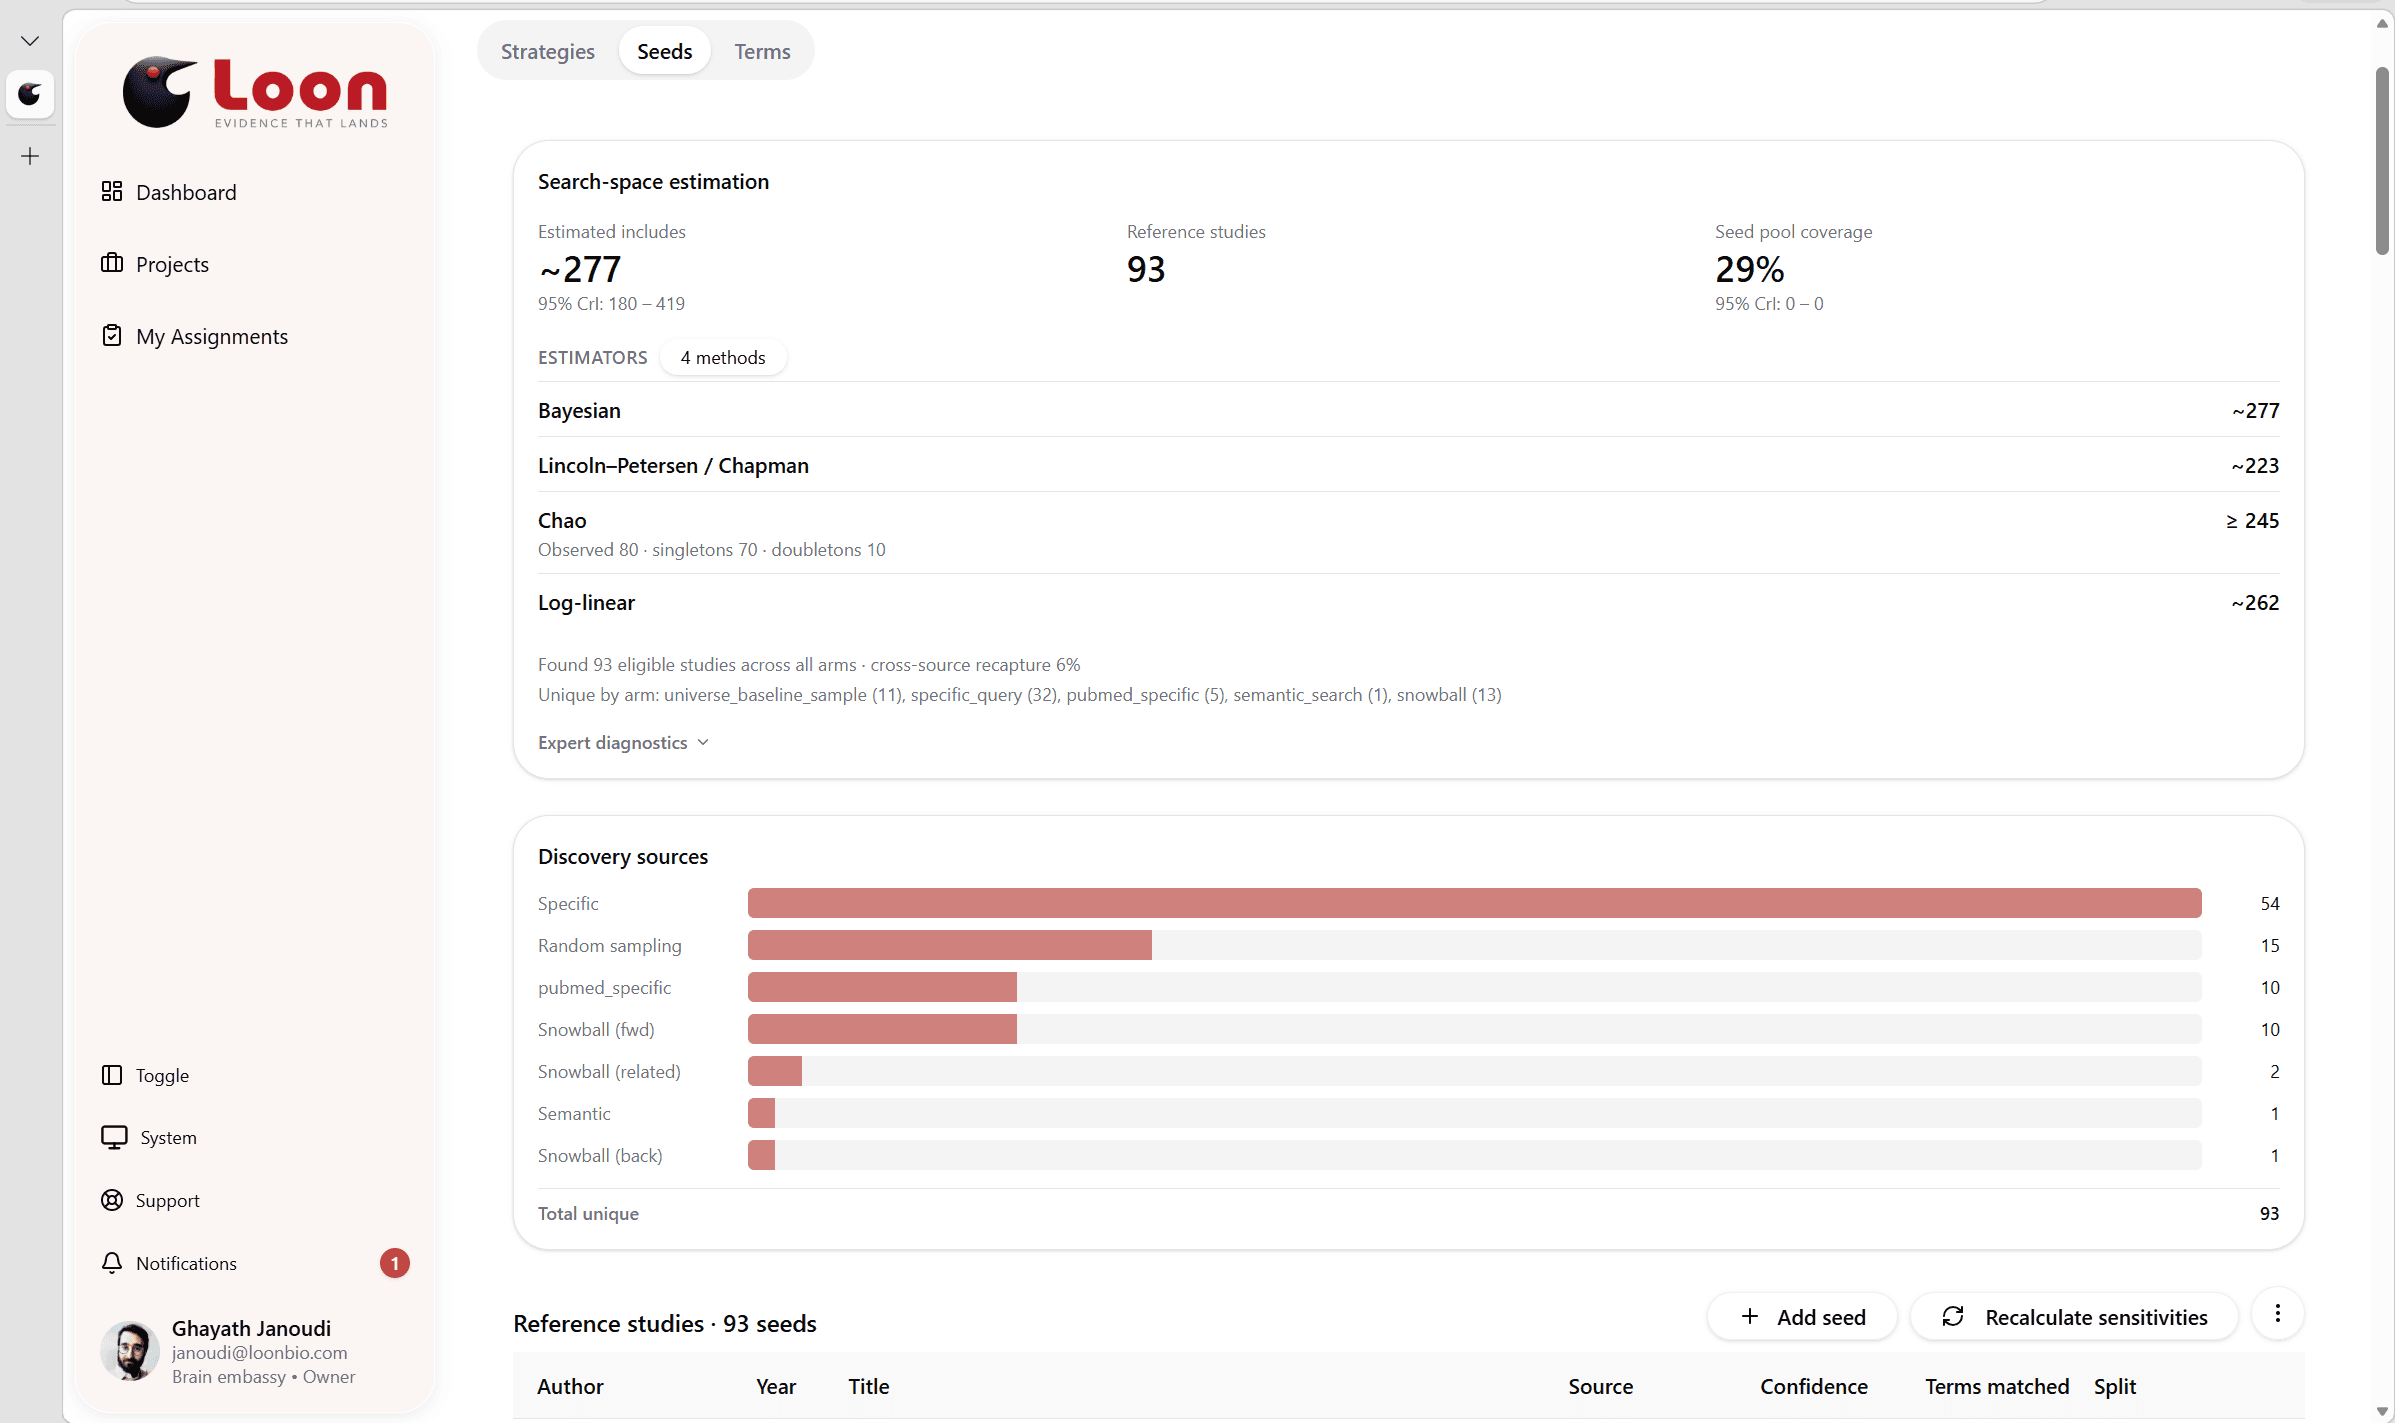
Task: Open the Projects section
Action: 154,264
